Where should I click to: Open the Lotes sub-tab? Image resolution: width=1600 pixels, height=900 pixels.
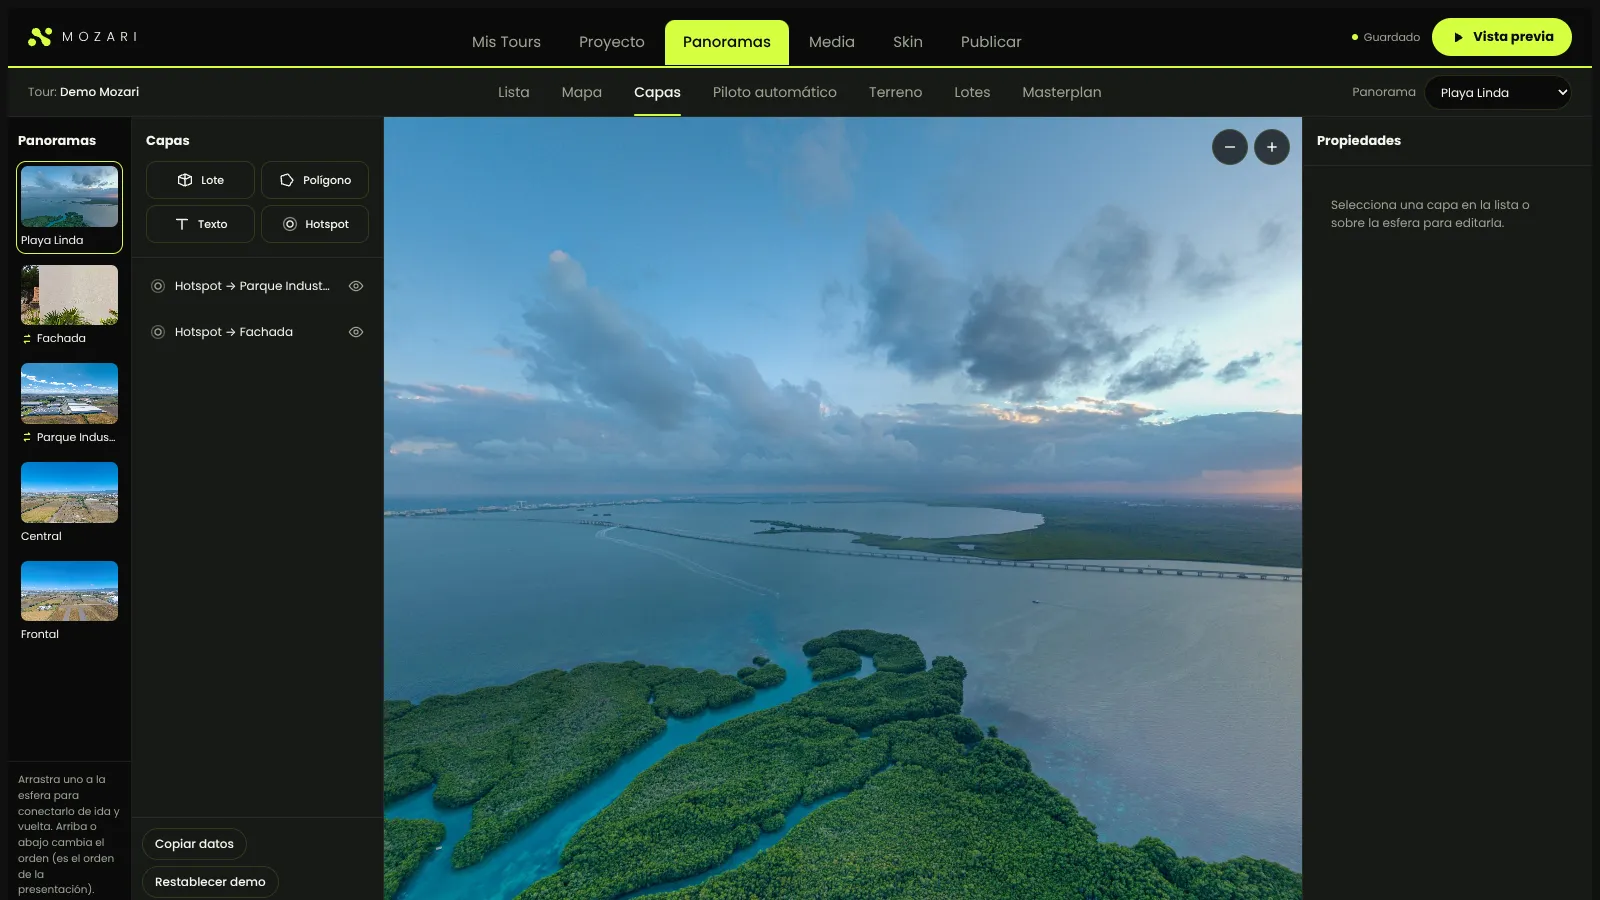tap(972, 92)
